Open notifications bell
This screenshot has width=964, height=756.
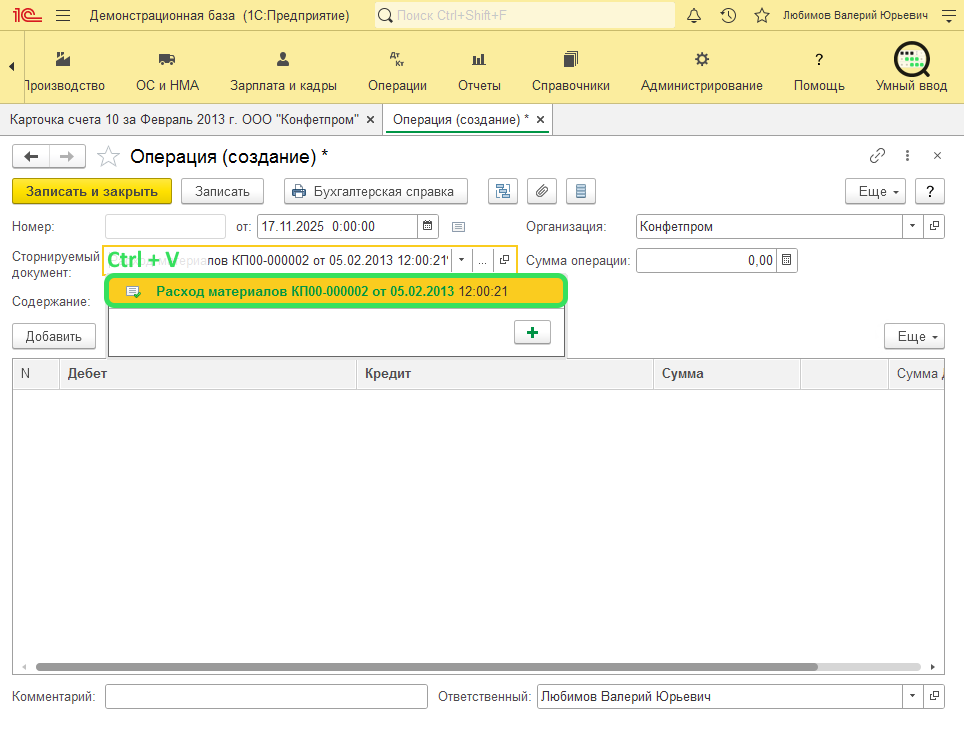pyautogui.click(x=693, y=15)
